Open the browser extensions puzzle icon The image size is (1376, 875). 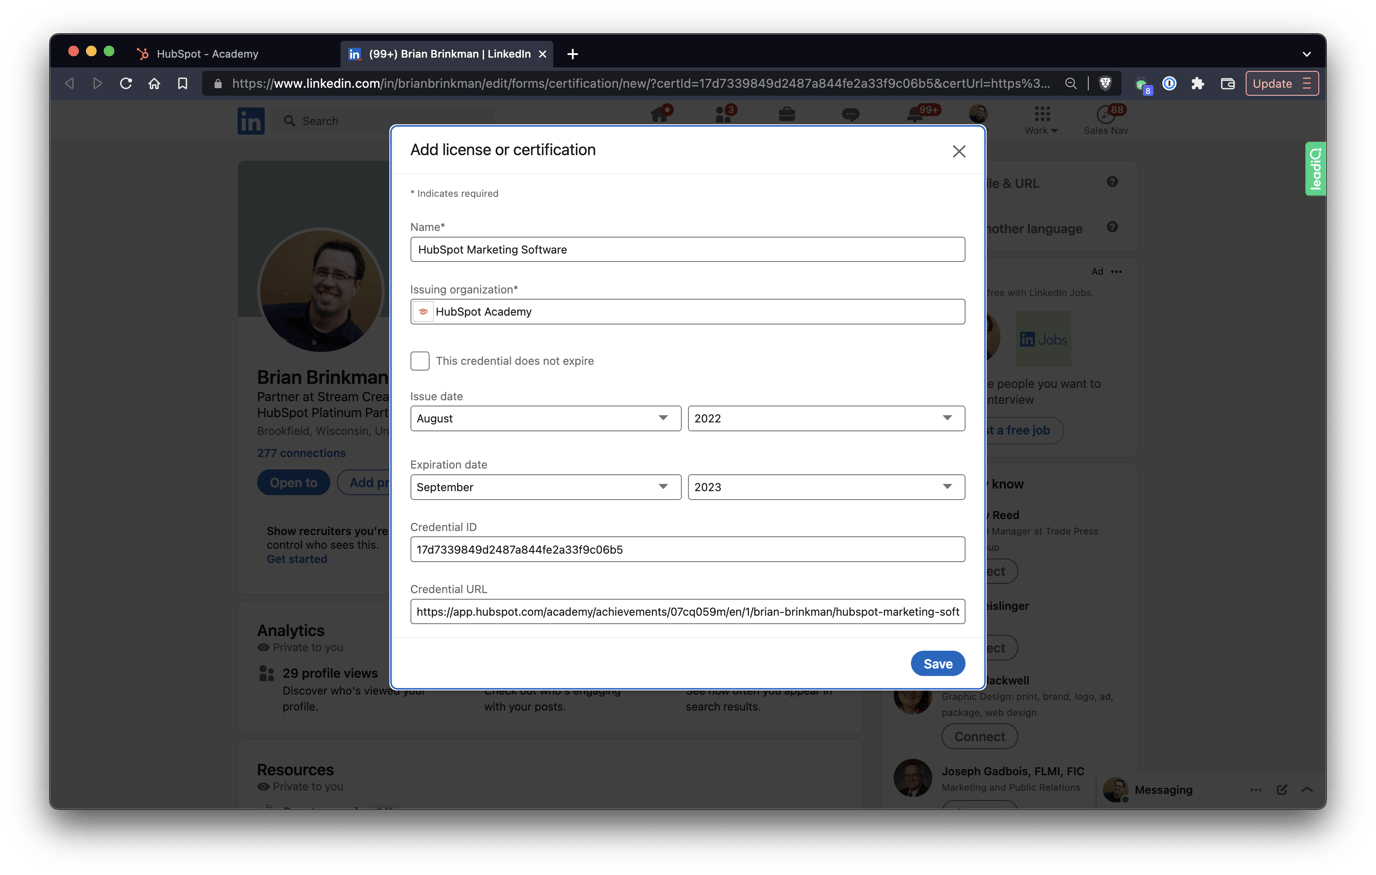[x=1198, y=84]
